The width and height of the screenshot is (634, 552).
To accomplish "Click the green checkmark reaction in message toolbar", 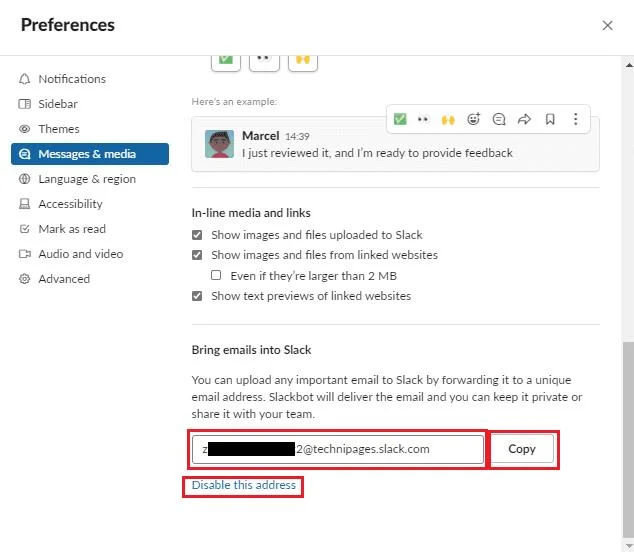I will click(x=400, y=119).
